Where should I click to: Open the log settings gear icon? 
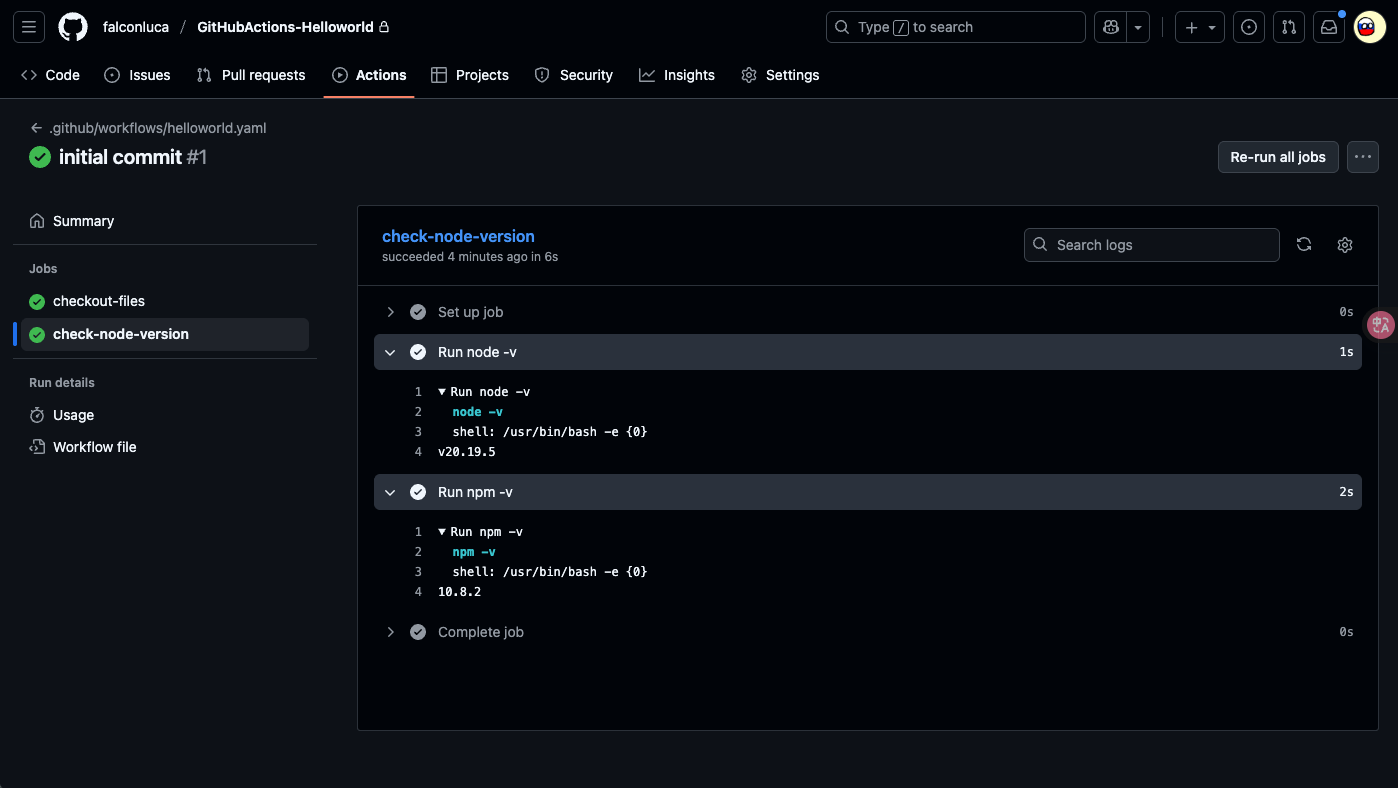pyautogui.click(x=1345, y=245)
